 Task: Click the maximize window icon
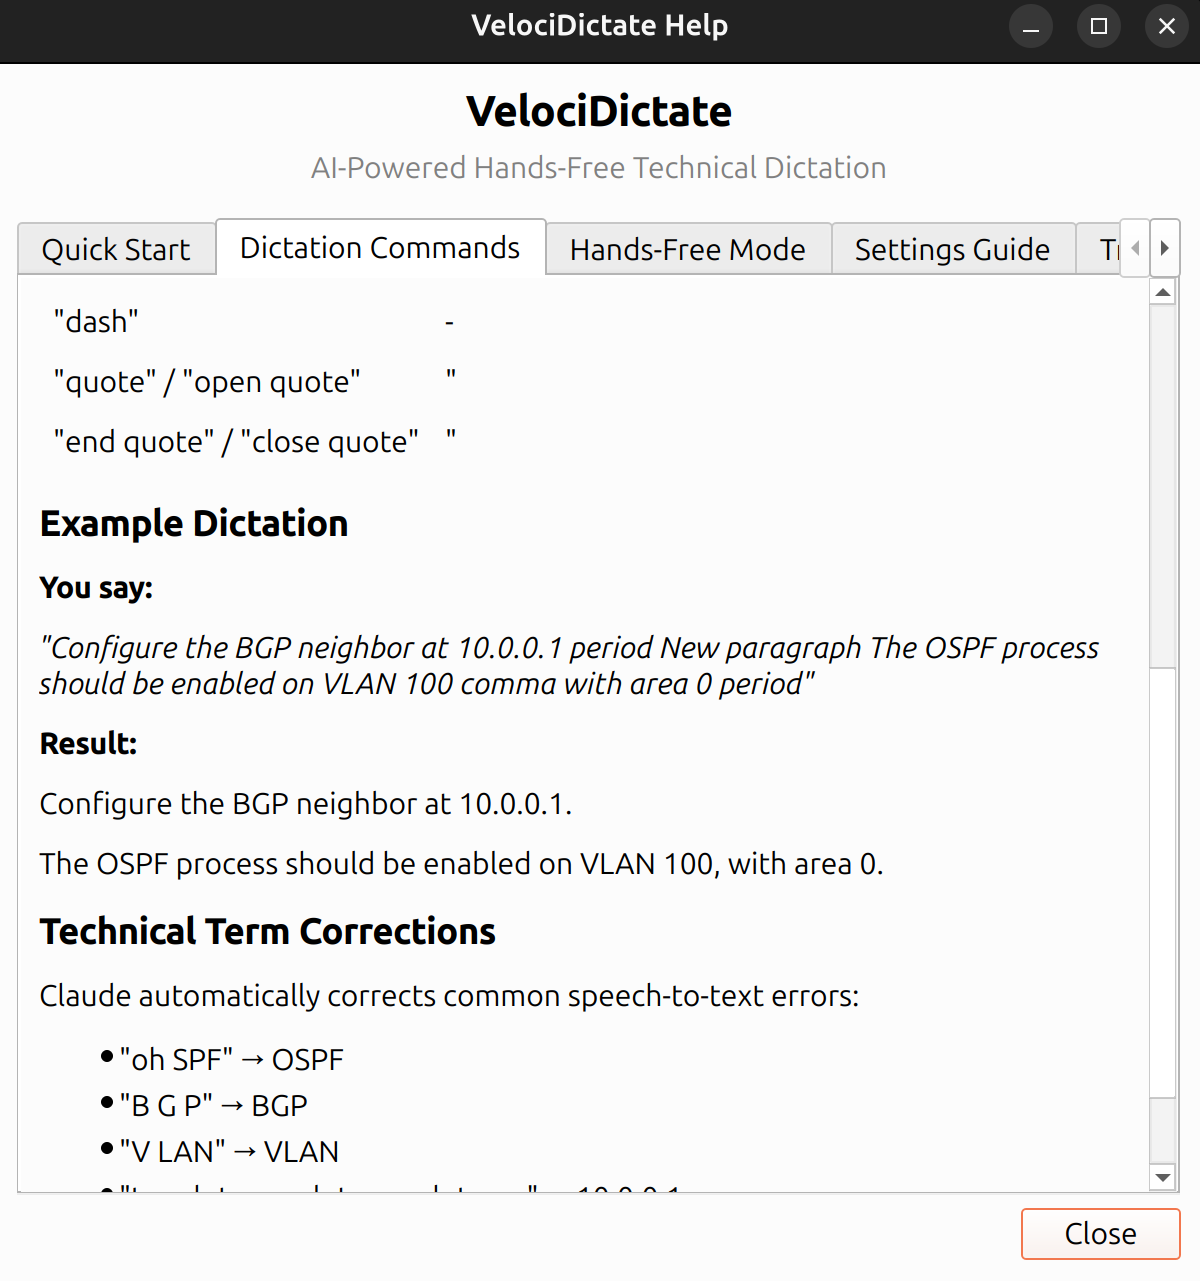1099,26
